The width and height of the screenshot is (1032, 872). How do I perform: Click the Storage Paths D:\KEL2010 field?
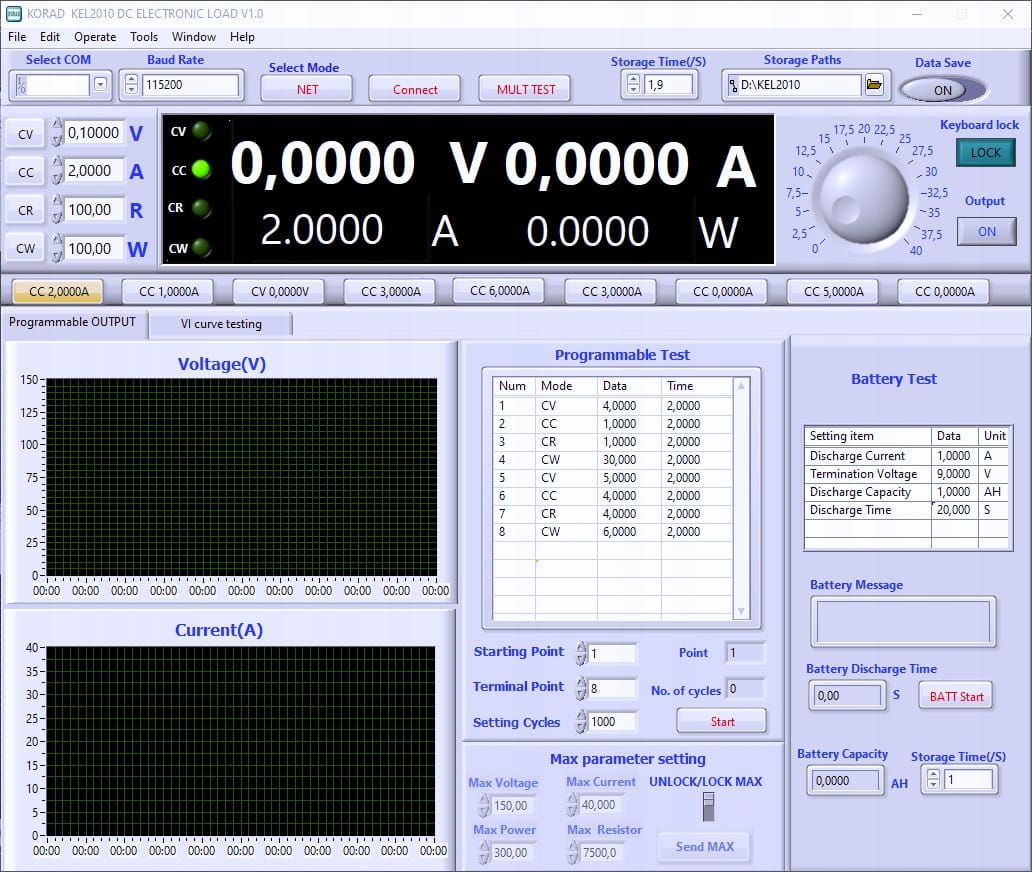tap(794, 85)
